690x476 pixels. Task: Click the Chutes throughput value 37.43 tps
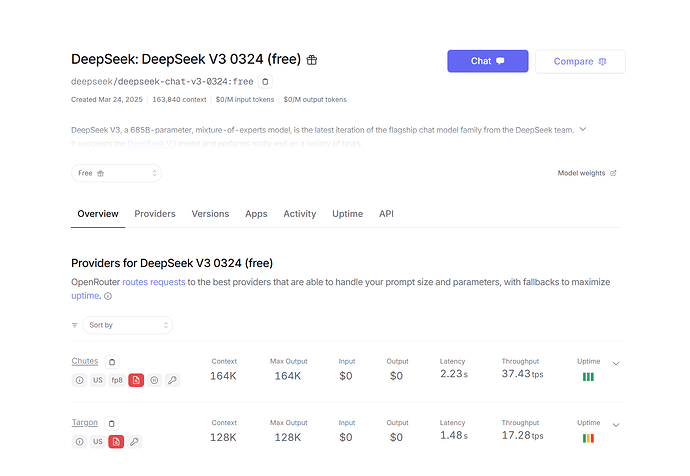[x=522, y=374]
